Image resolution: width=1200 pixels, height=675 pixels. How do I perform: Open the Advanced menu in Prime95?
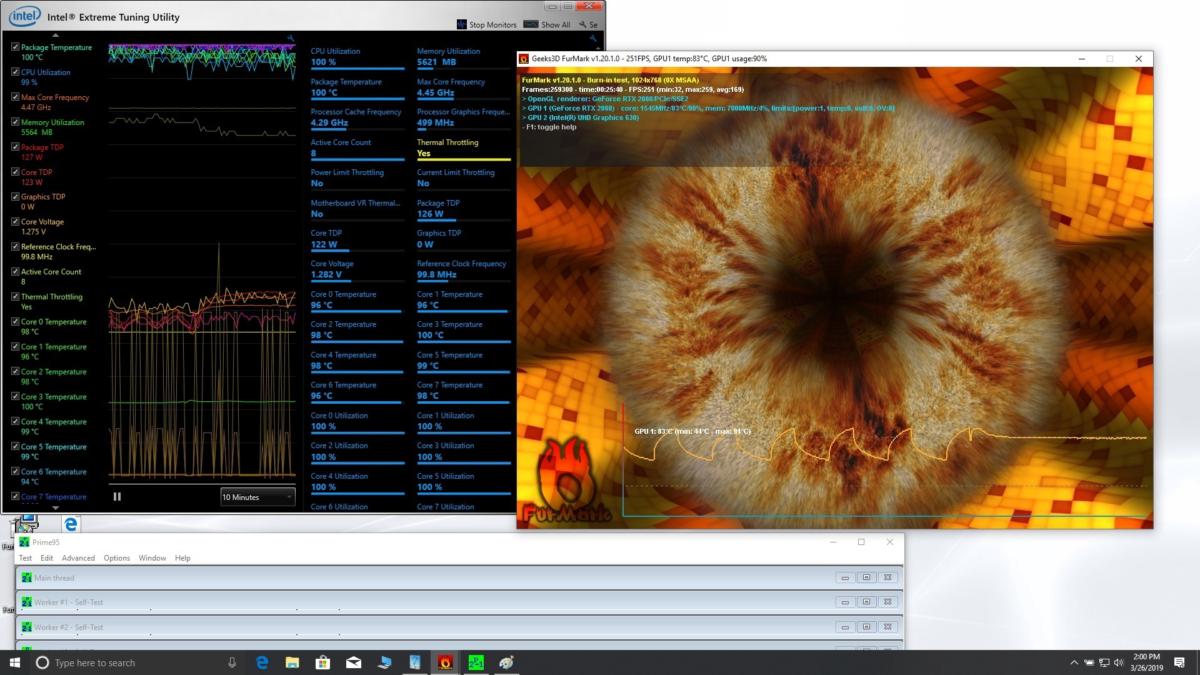pyautogui.click(x=78, y=558)
